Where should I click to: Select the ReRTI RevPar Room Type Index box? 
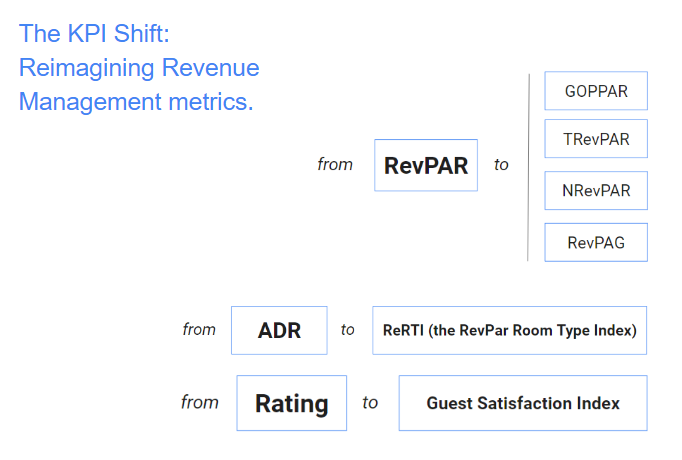pos(509,330)
